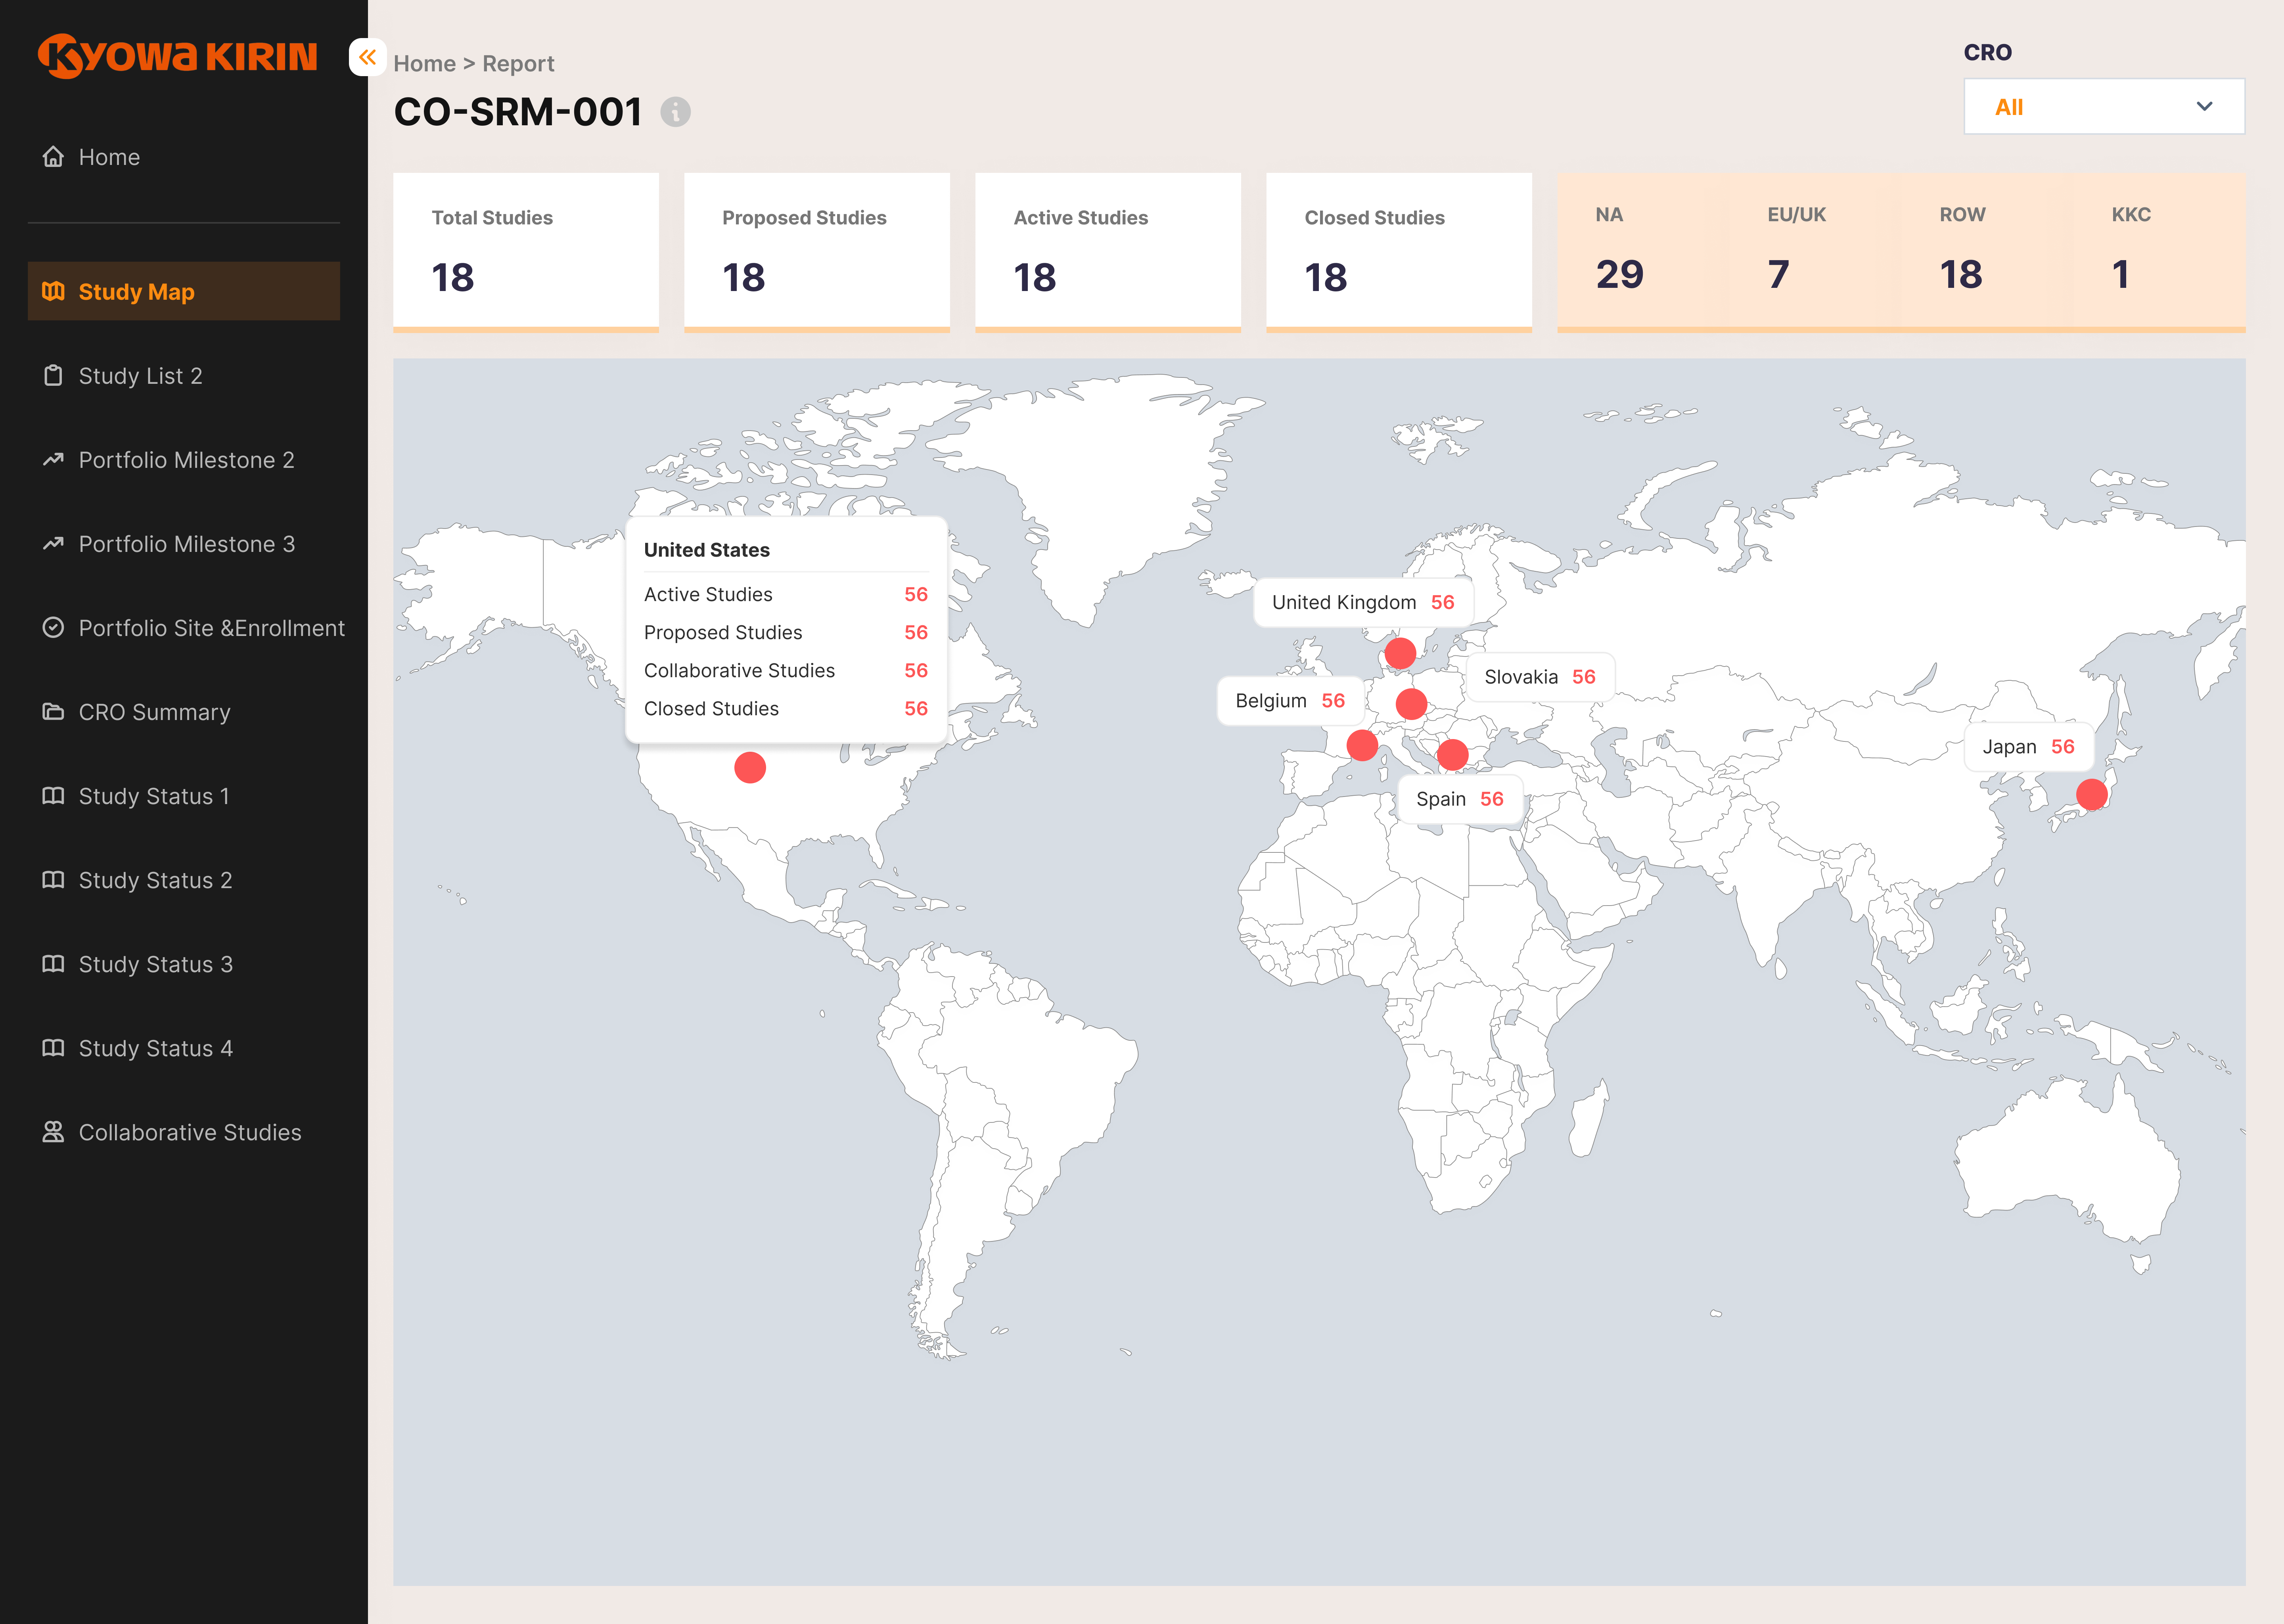Click the Slovakia map marker dot
Image resolution: width=2284 pixels, height=1624 pixels.
[1411, 704]
